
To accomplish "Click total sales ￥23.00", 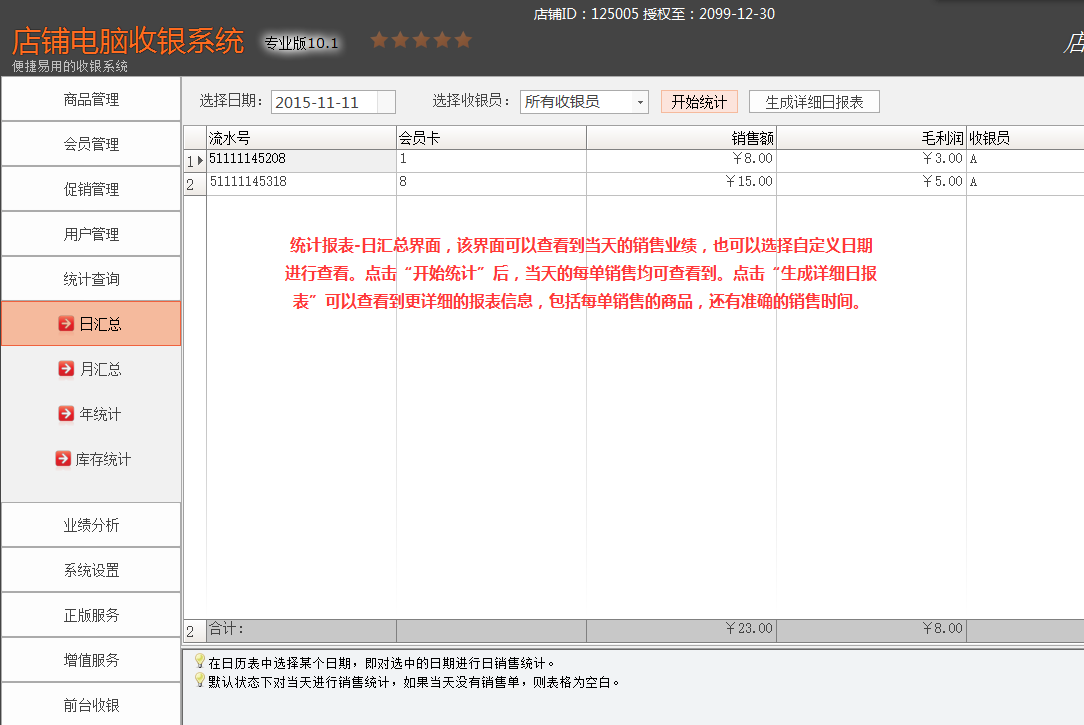I will (x=749, y=628).
